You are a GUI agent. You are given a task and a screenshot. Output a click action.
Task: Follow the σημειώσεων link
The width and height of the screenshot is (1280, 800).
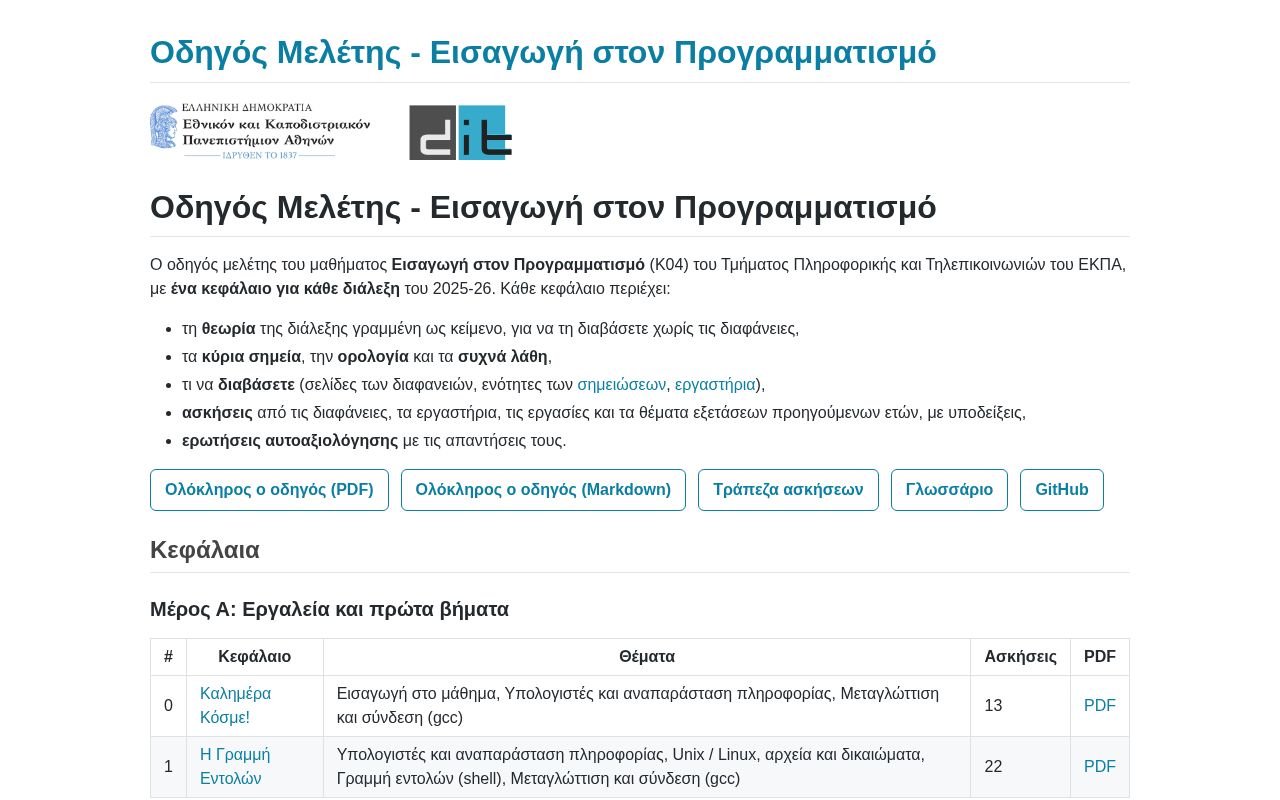coord(621,384)
